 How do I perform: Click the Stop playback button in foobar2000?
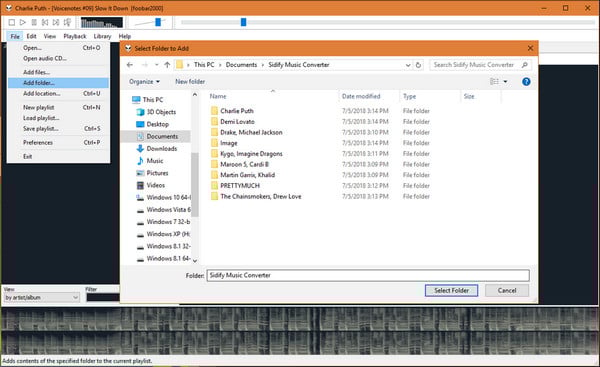click(x=11, y=23)
